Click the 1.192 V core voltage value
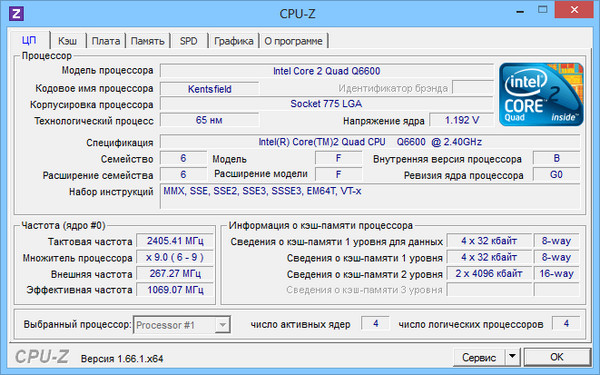The height and width of the screenshot is (375, 600). point(461,120)
